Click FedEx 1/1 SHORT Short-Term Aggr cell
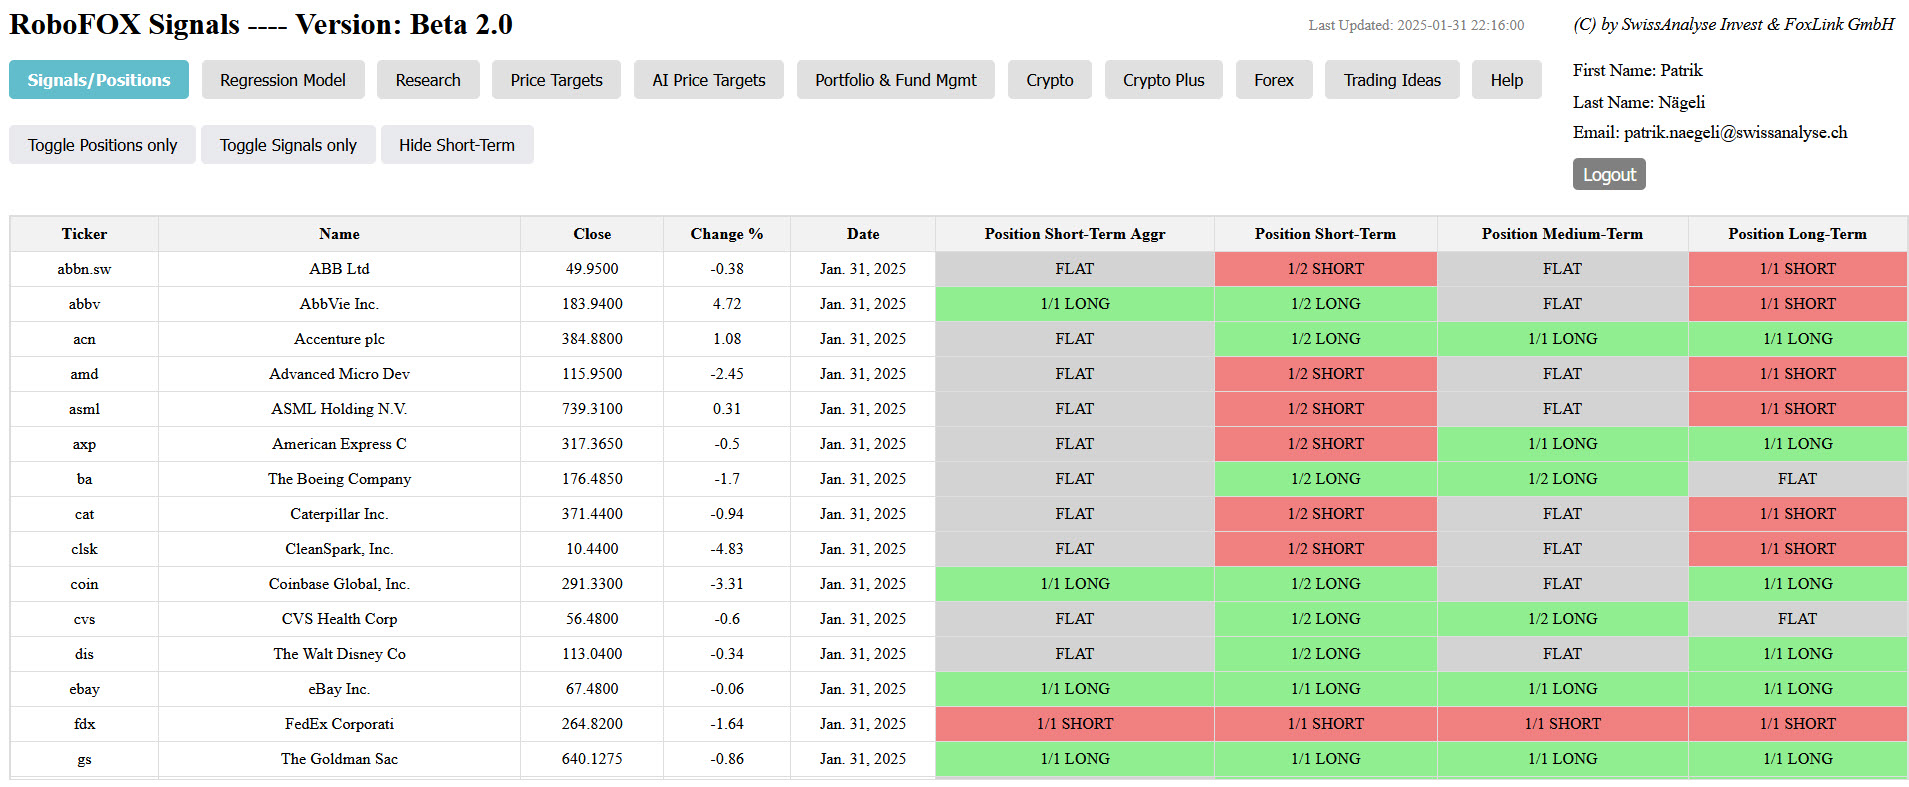This screenshot has width=1909, height=787. pyautogui.click(x=1075, y=724)
